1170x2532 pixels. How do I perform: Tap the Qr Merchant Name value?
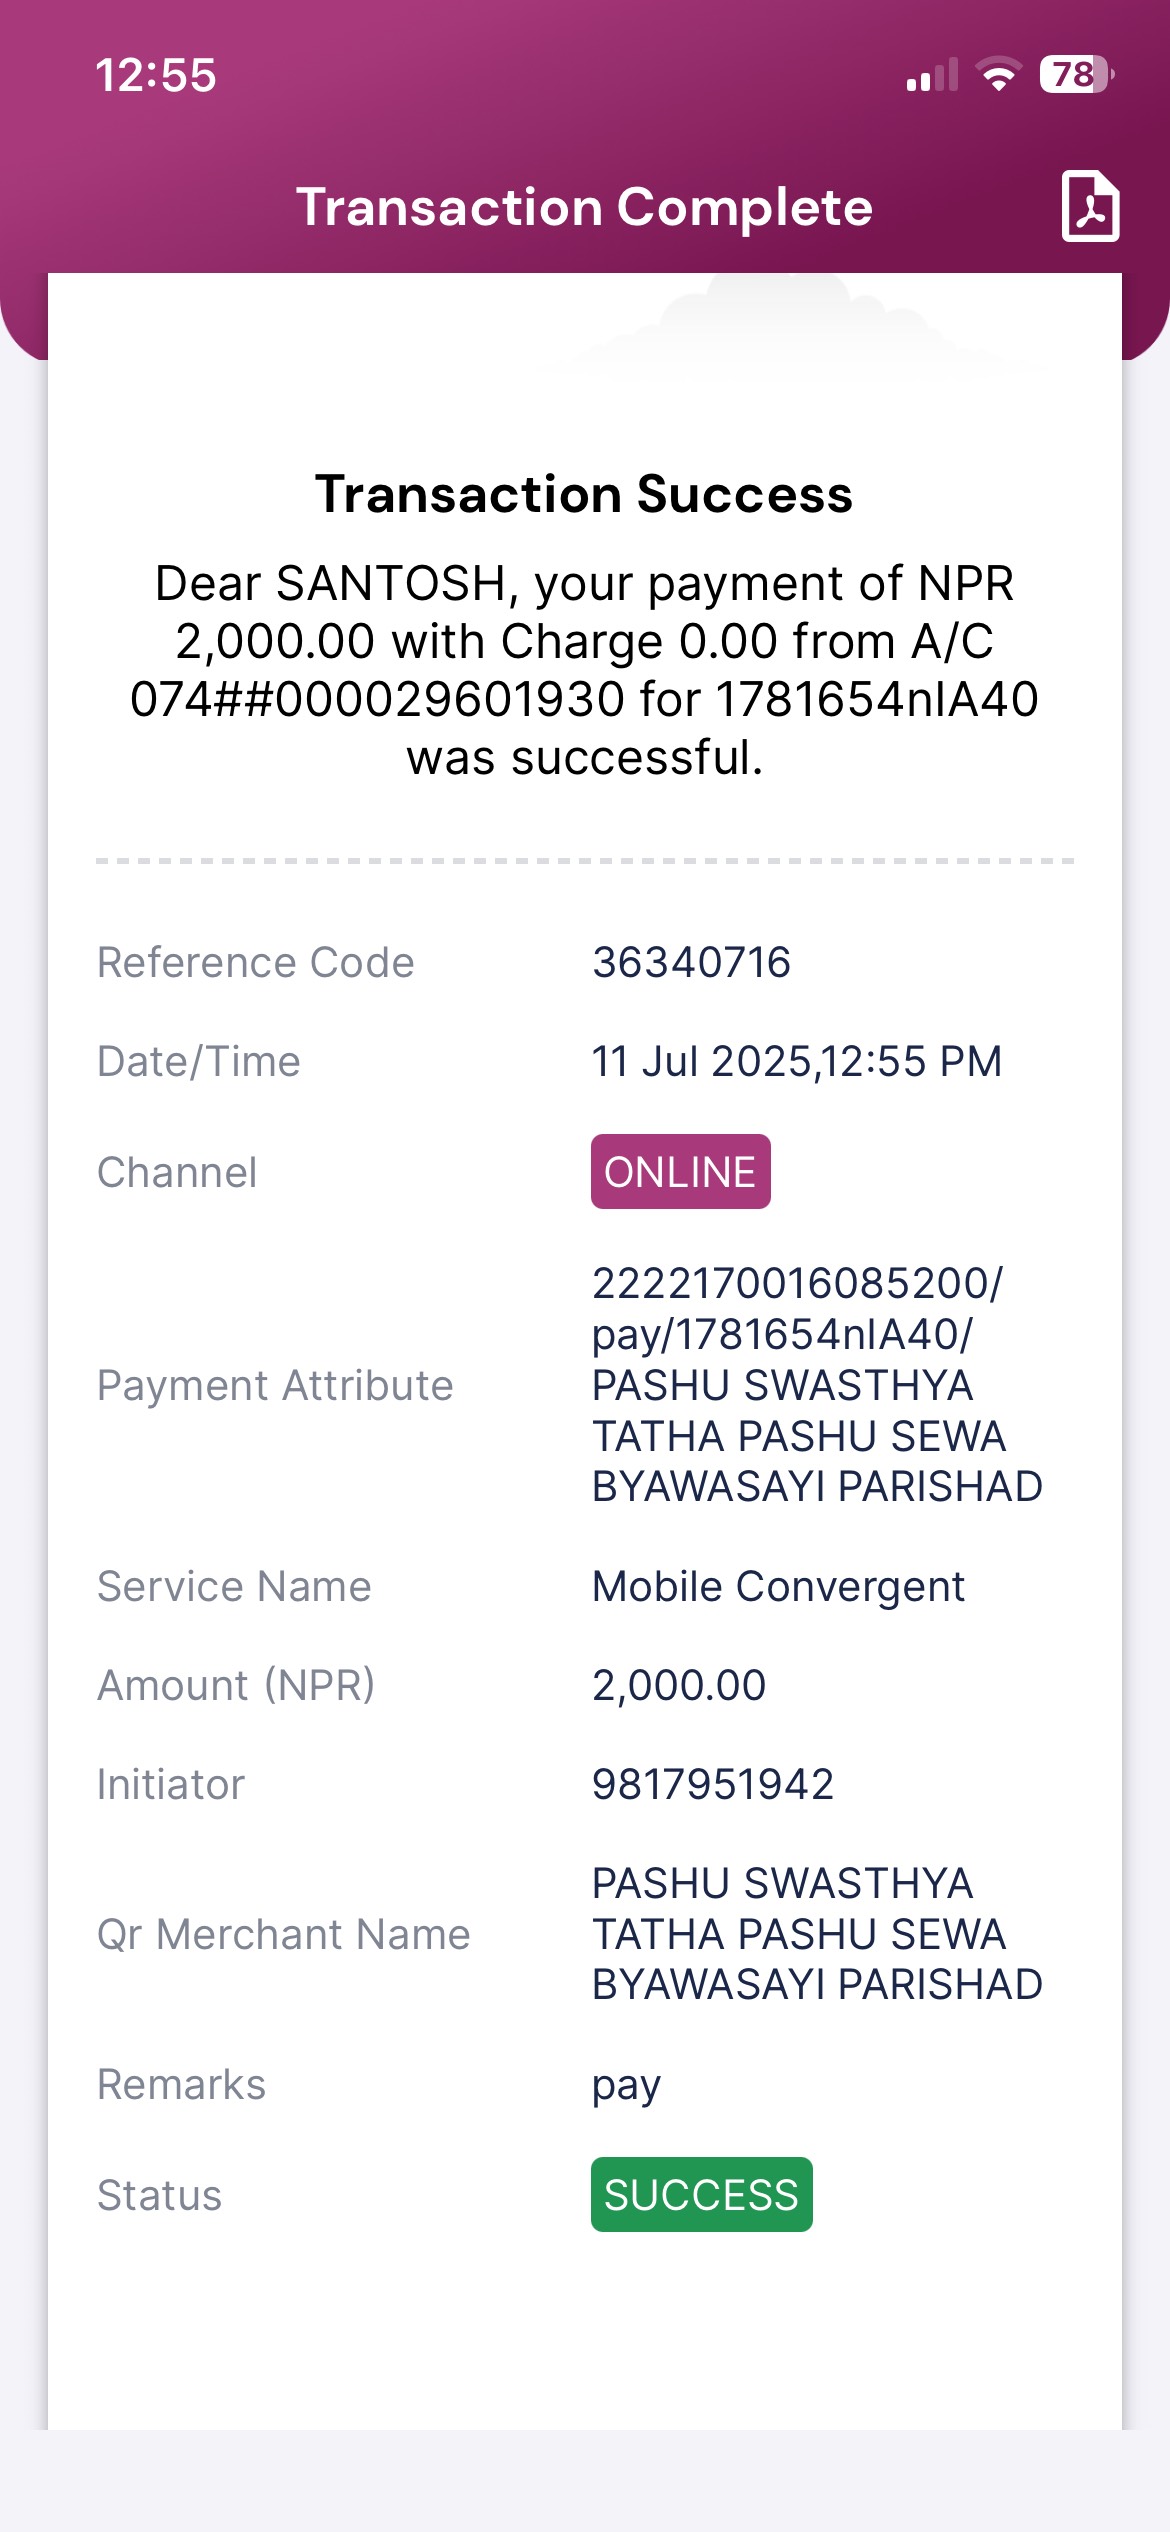tap(817, 1934)
